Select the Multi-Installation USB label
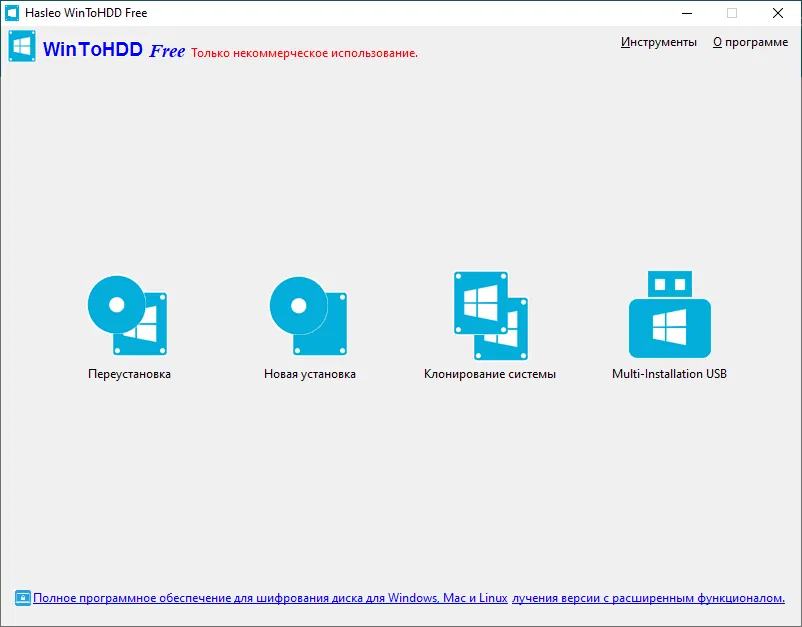The image size is (802, 627). click(669, 374)
